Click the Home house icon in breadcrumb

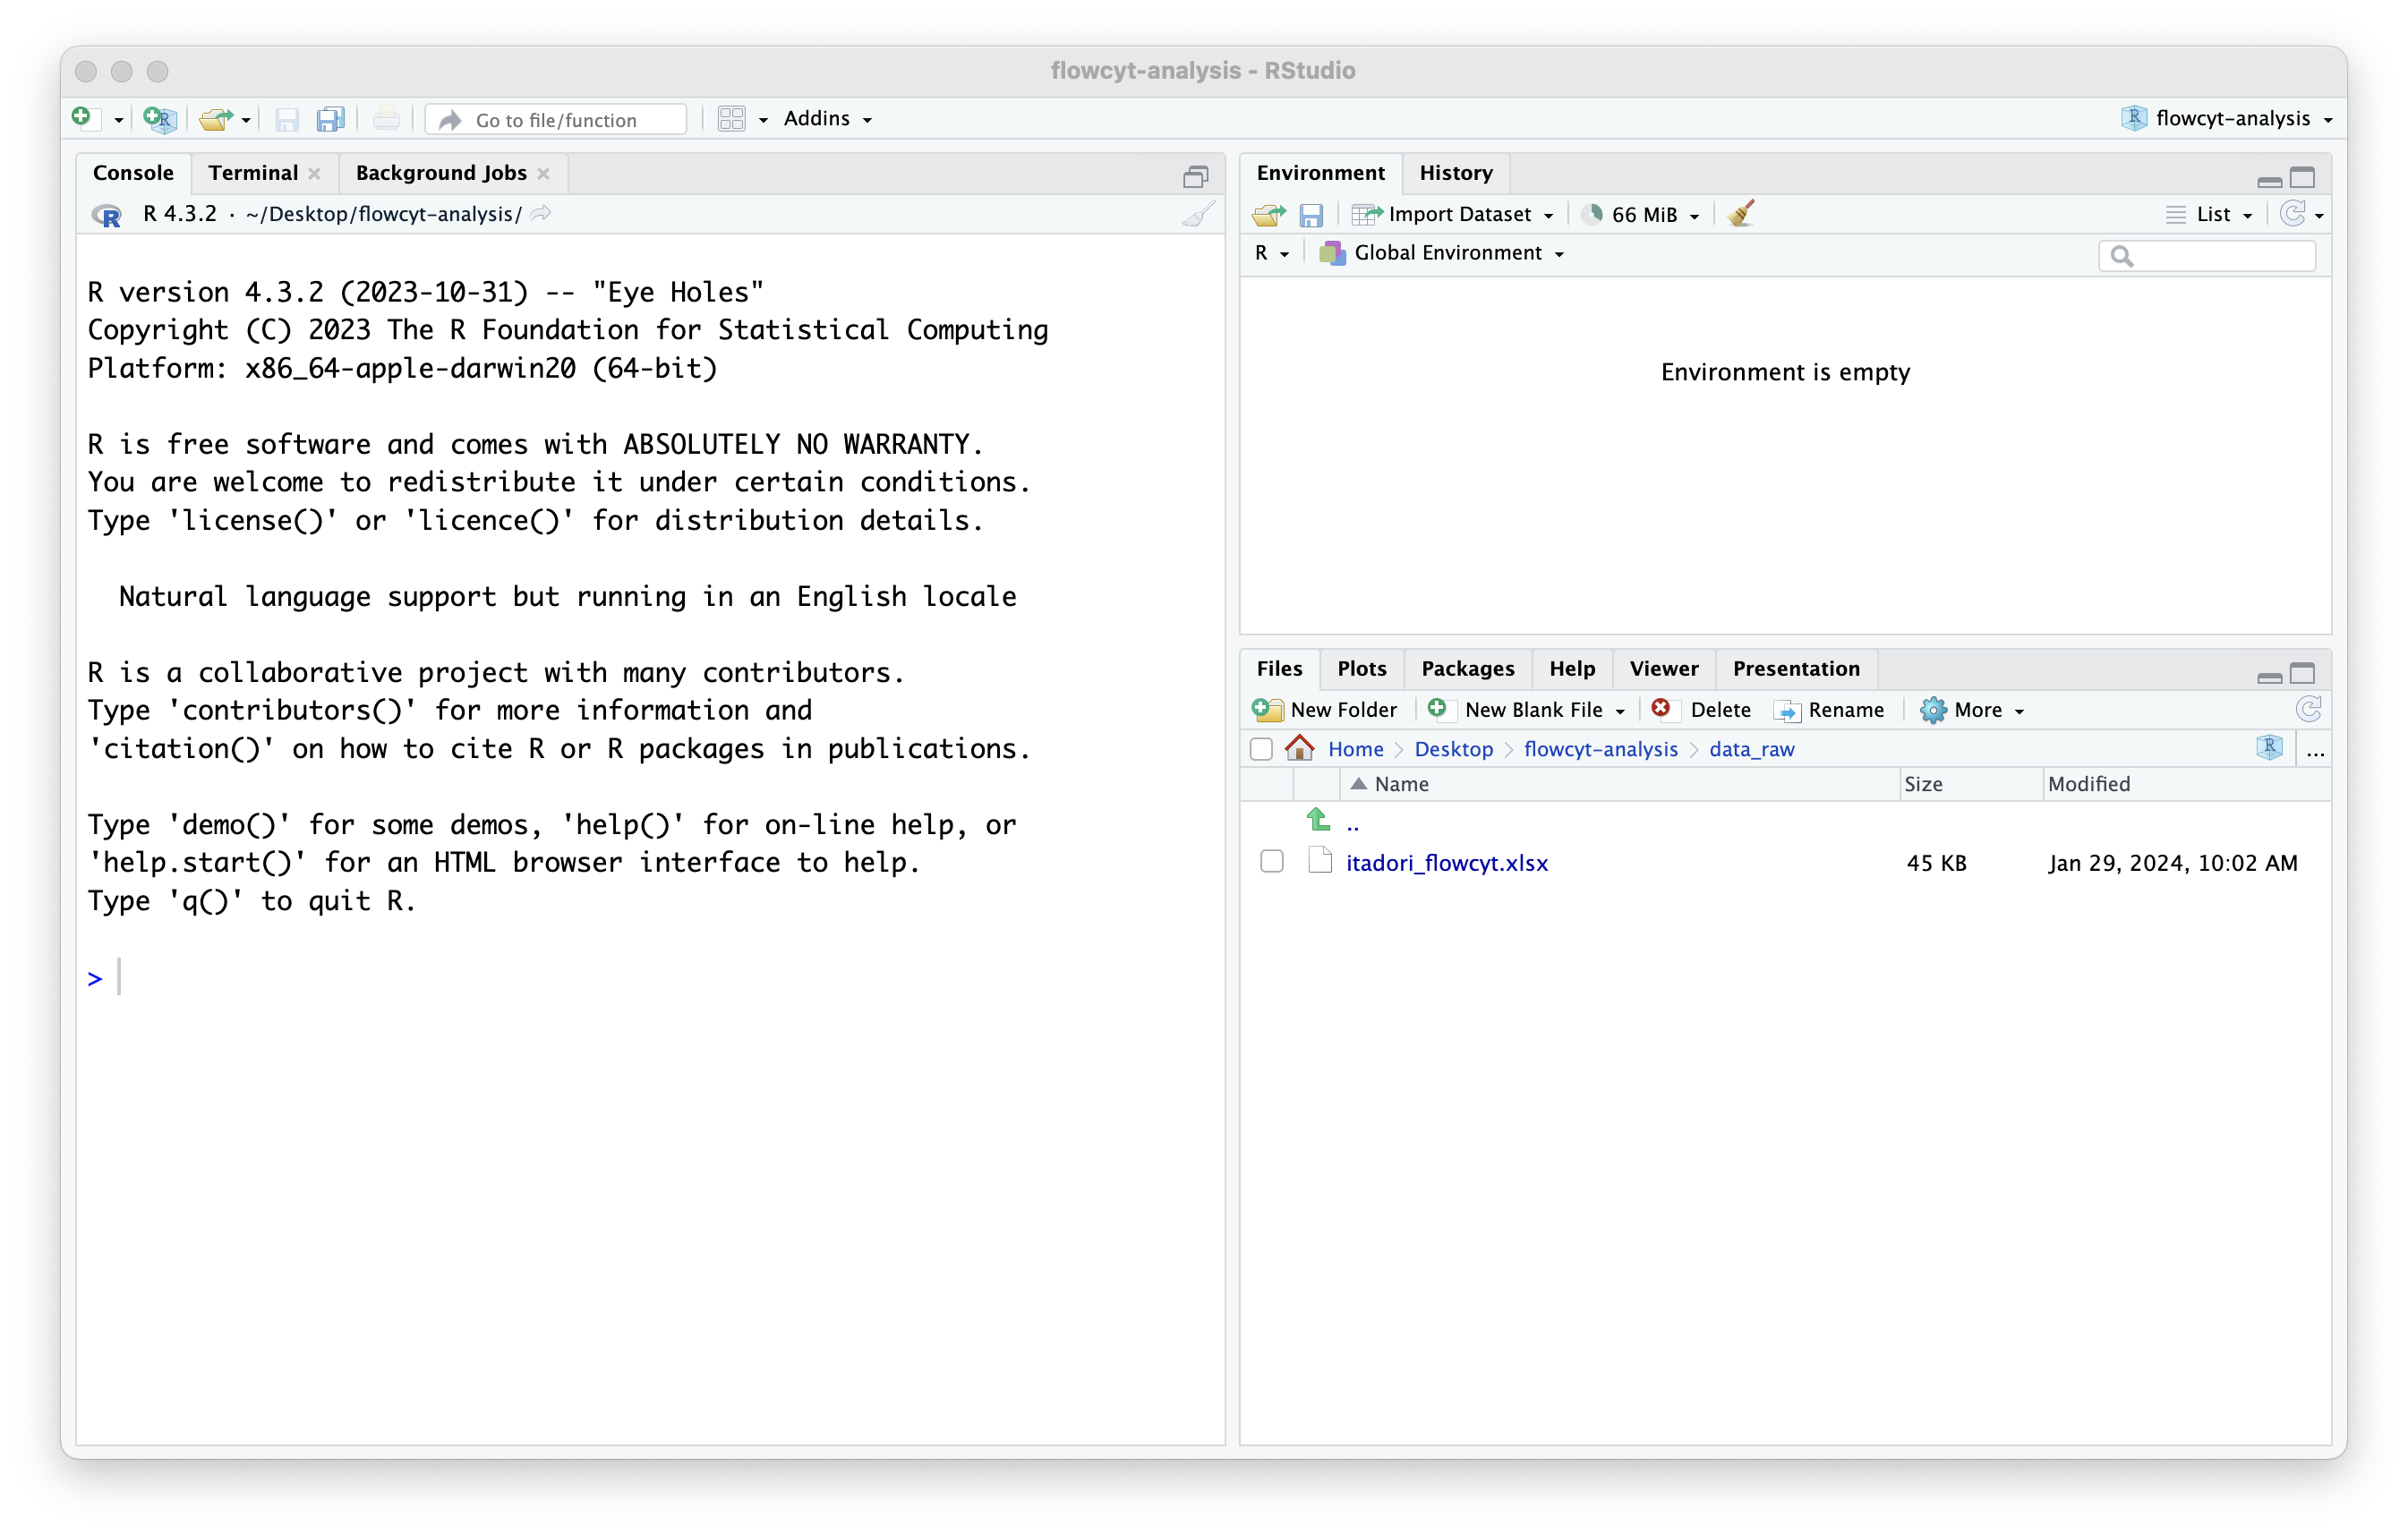(1299, 748)
